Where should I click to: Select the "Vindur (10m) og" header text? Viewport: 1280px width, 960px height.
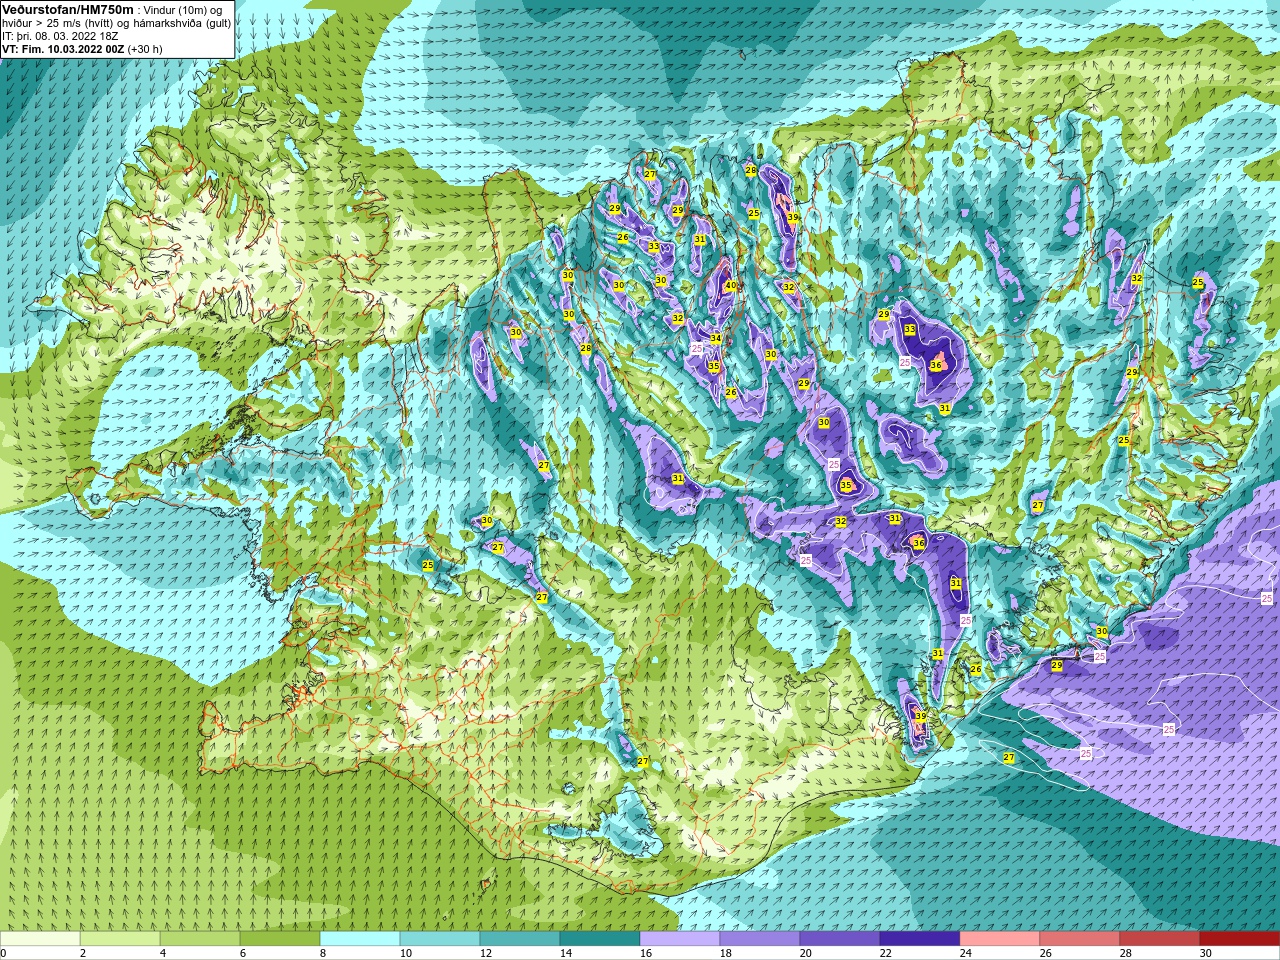tap(183, 9)
